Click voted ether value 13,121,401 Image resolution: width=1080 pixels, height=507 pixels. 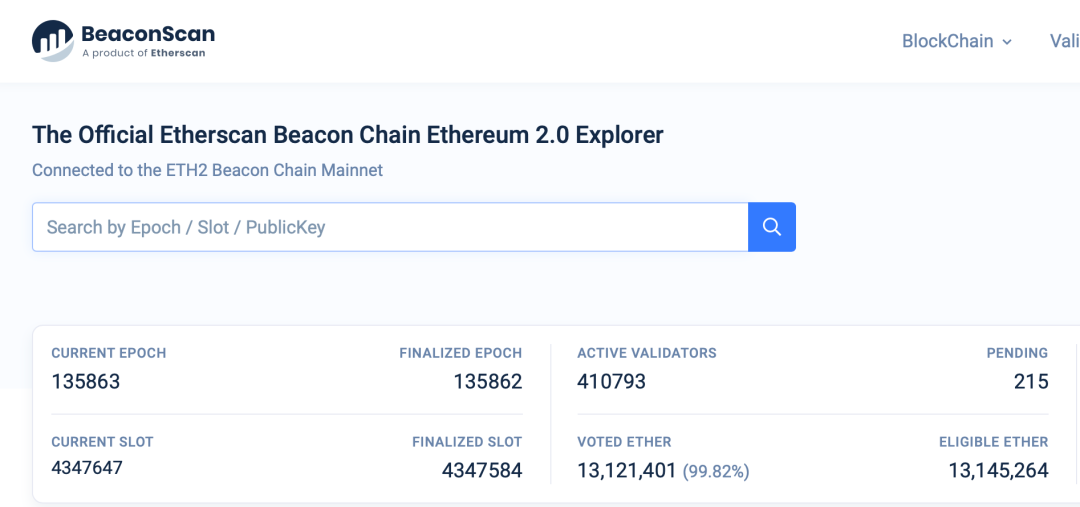pyautogui.click(x=627, y=470)
